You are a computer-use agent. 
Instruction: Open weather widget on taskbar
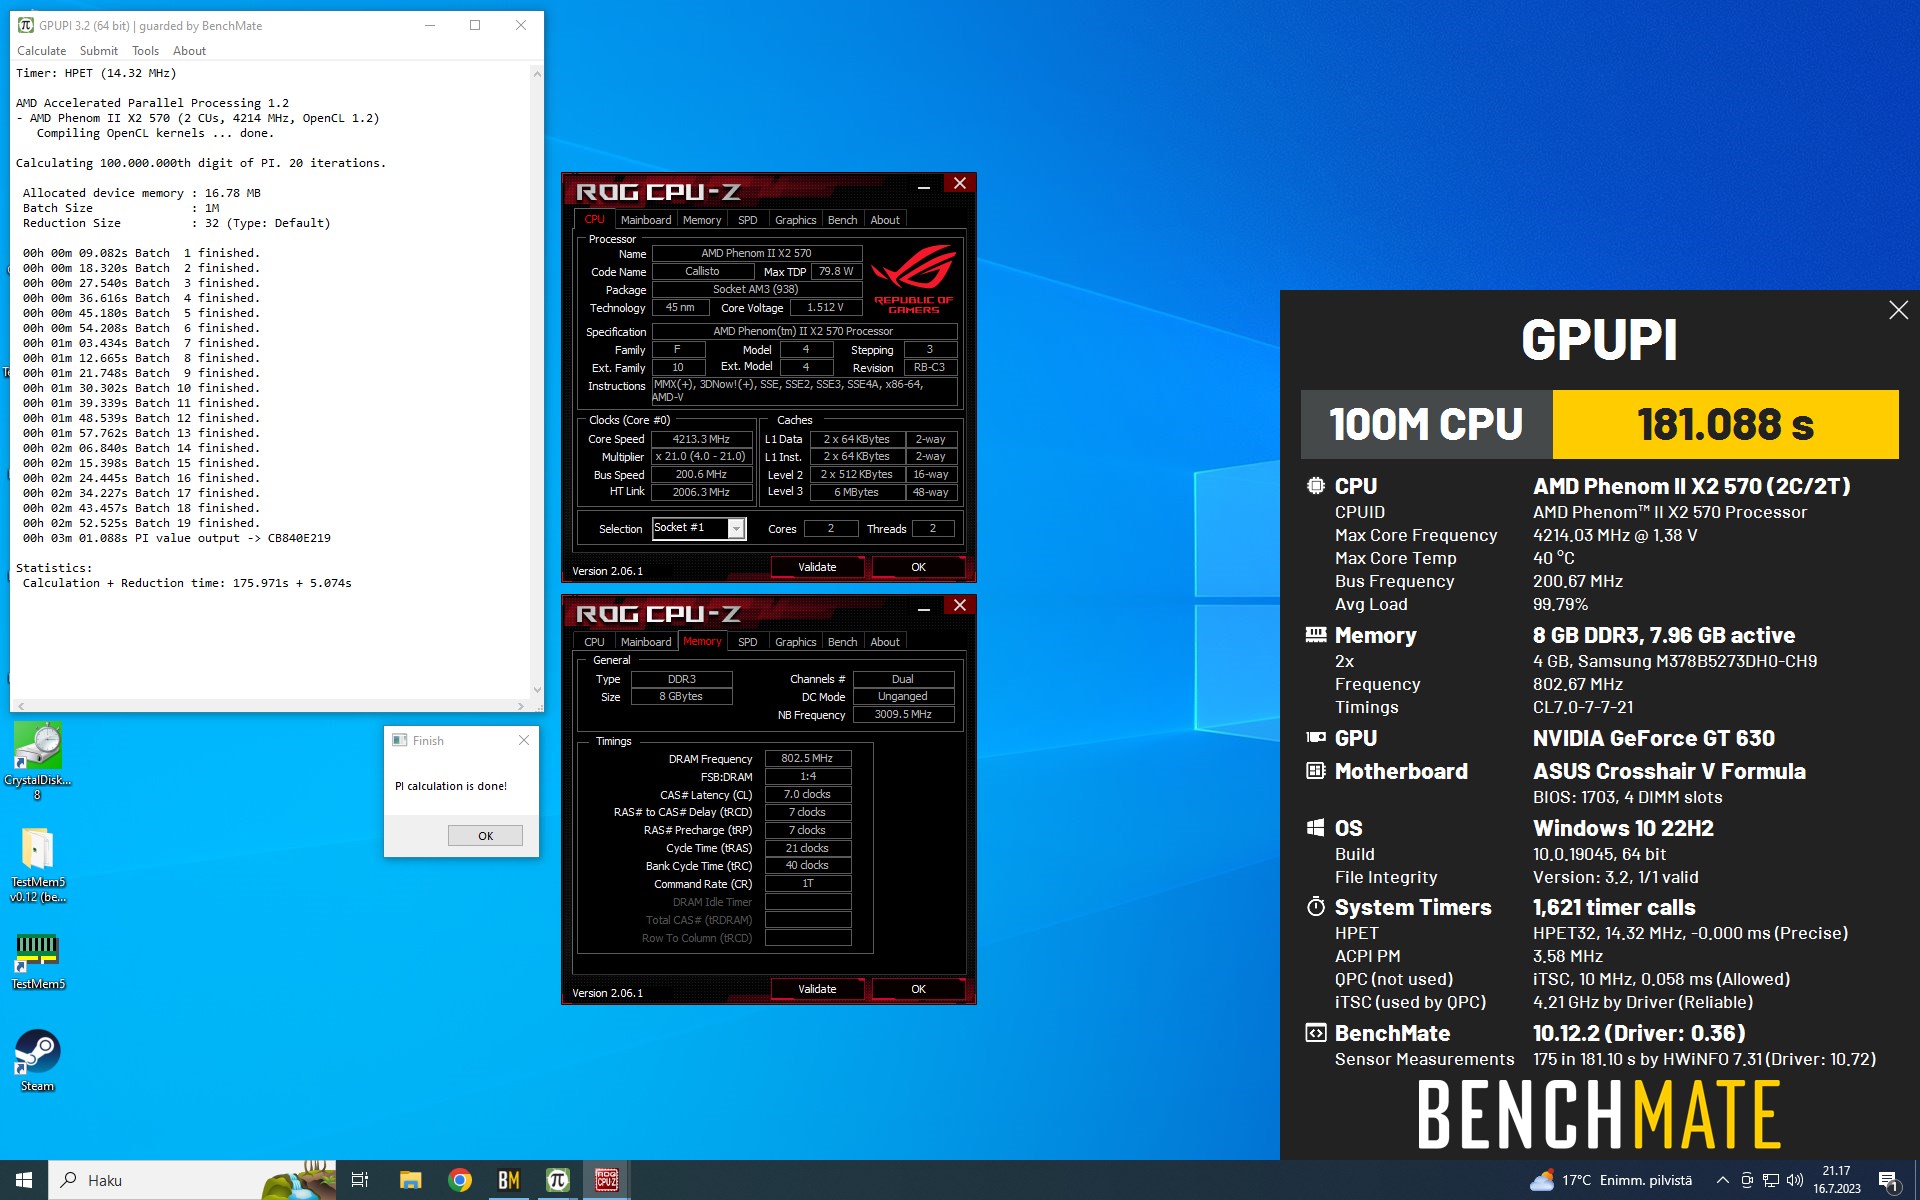1611,1180
